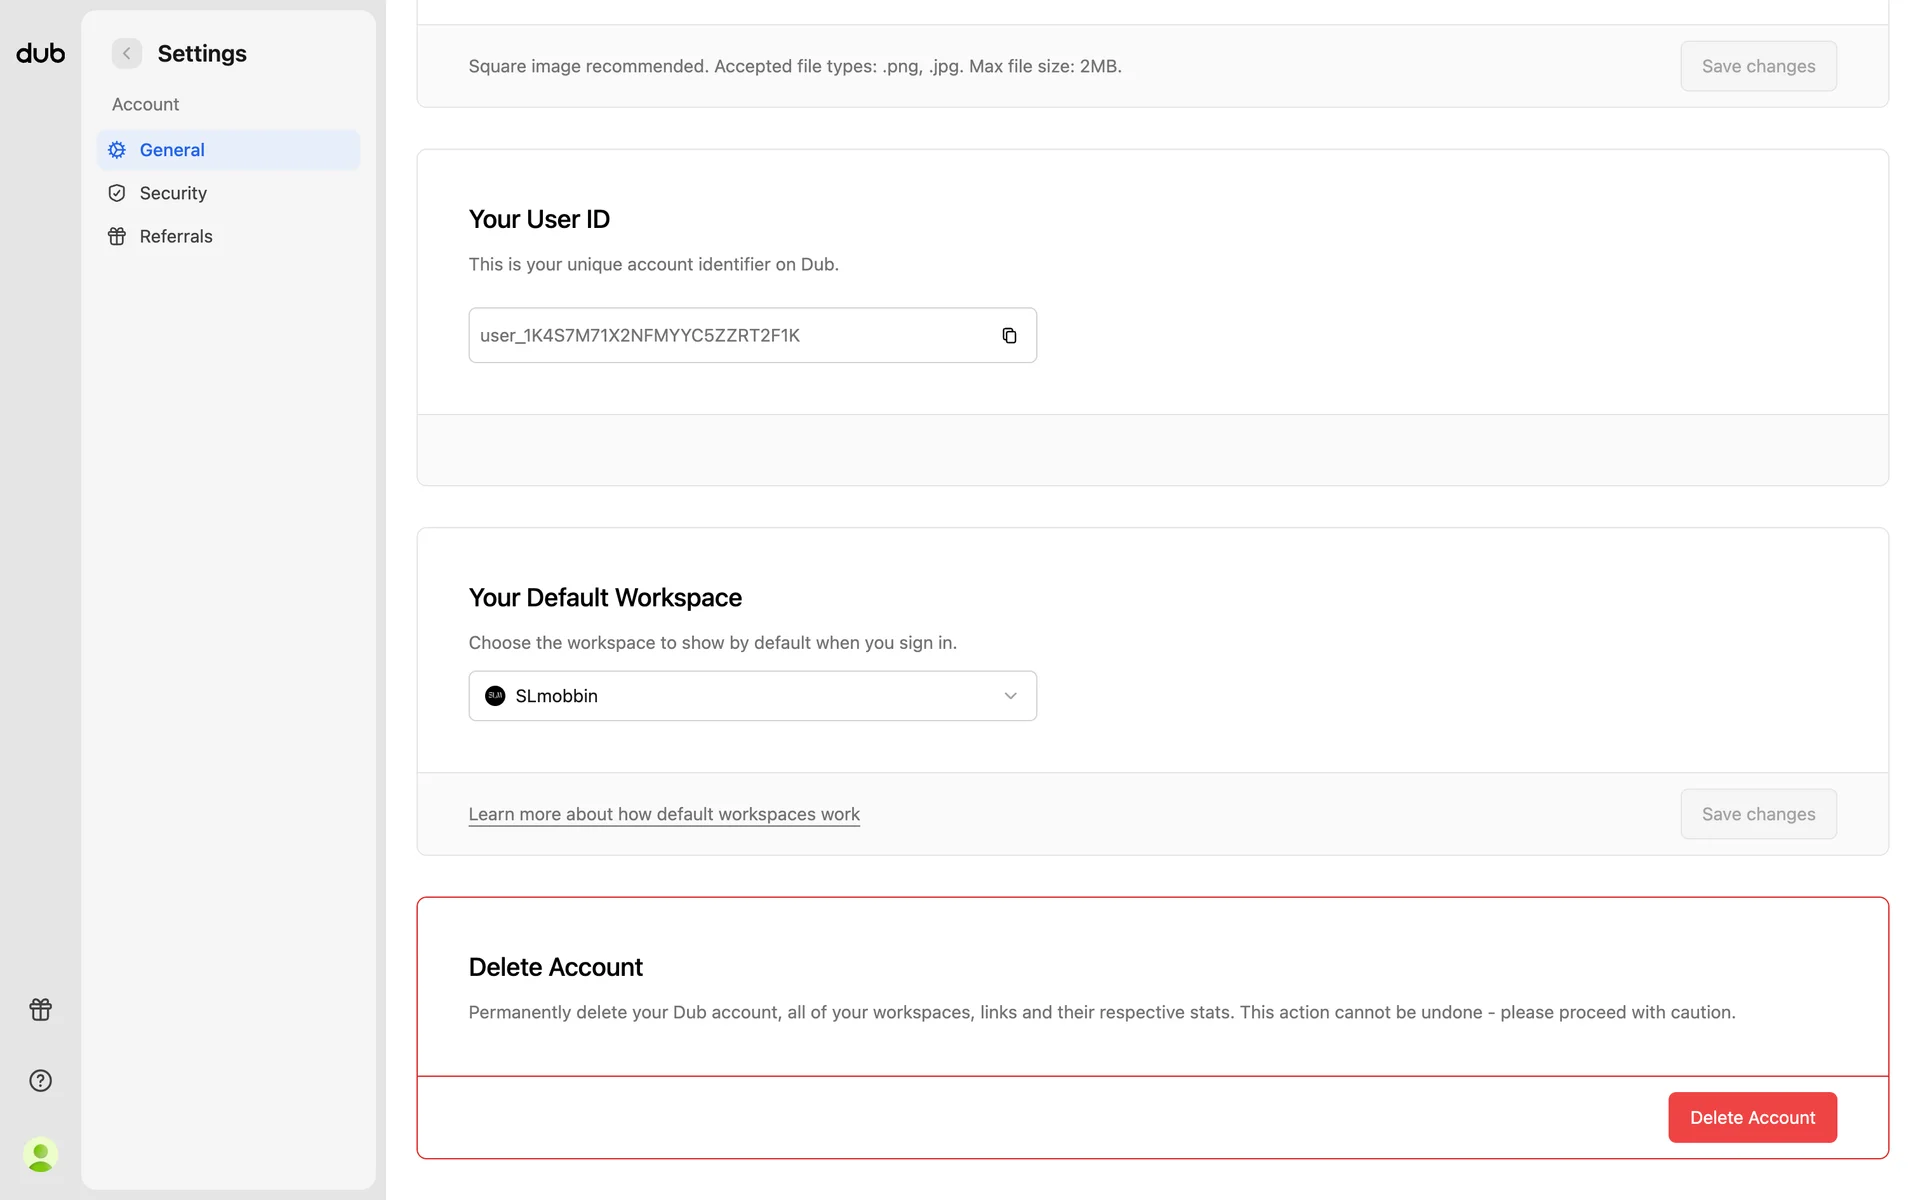This screenshot has height=1200, width=1920.
Task: Click the user ID text field
Action: [x=730, y=335]
